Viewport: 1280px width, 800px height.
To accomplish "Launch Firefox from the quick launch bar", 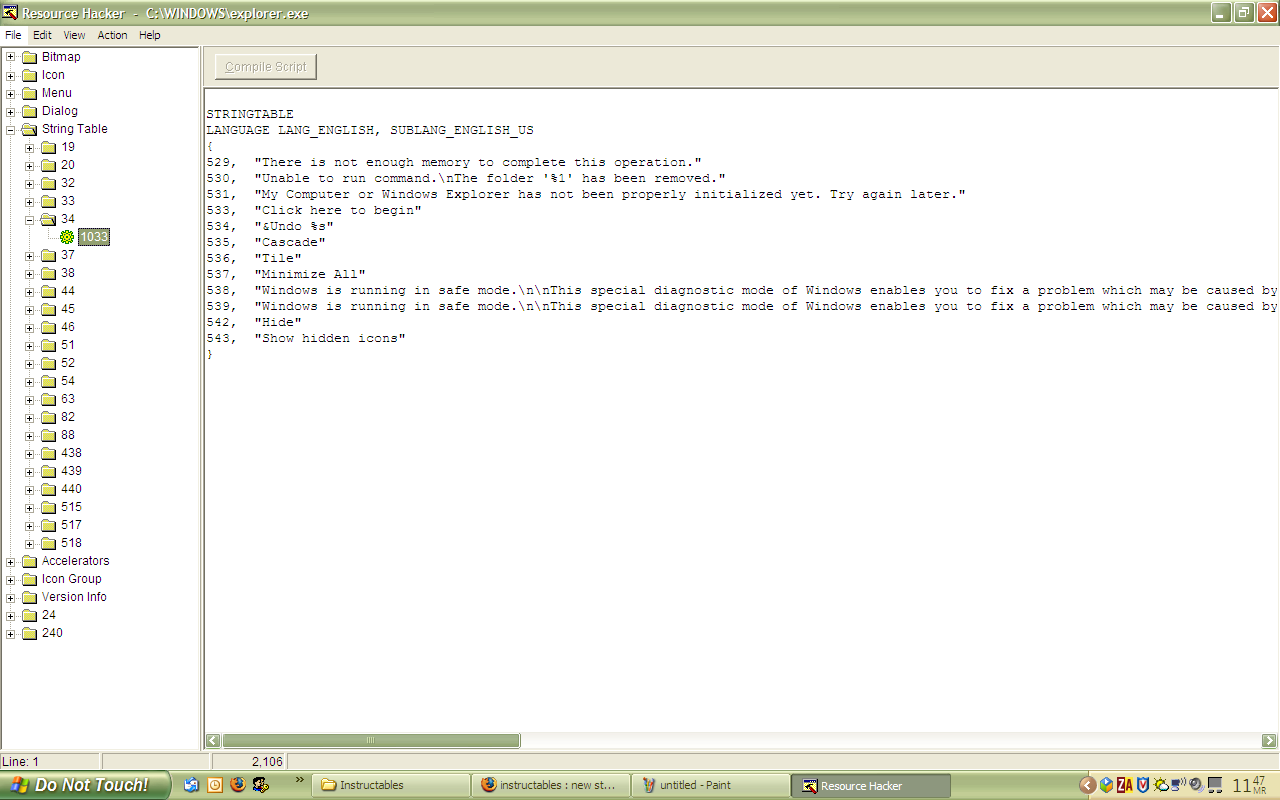I will (x=238, y=785).
